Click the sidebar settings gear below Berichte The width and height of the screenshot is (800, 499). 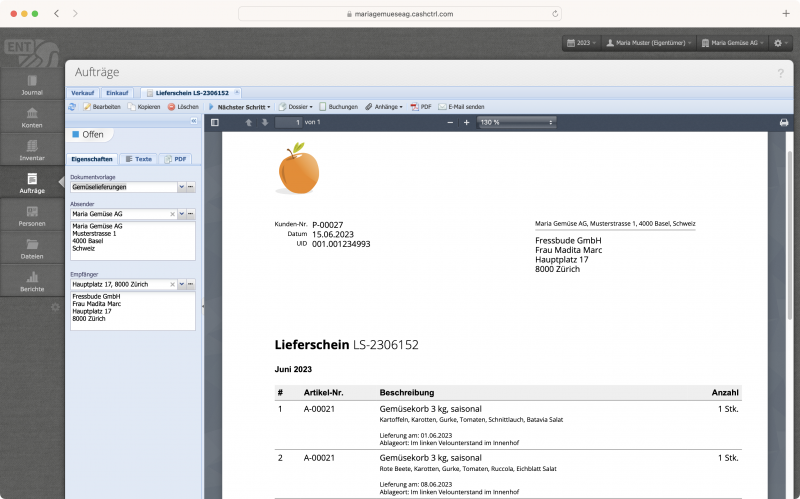(x=55, y=307)
